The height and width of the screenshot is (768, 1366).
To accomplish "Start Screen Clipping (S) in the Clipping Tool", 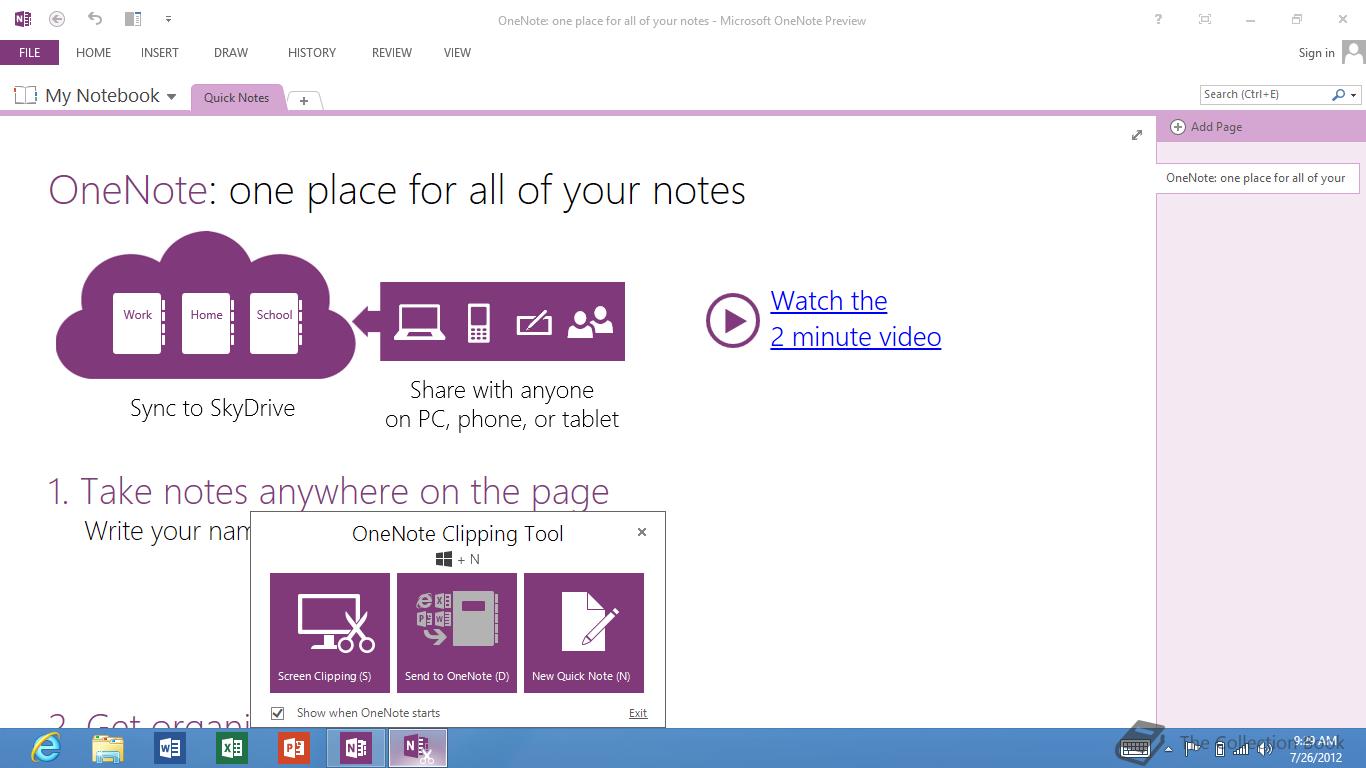I will point(330,633).
